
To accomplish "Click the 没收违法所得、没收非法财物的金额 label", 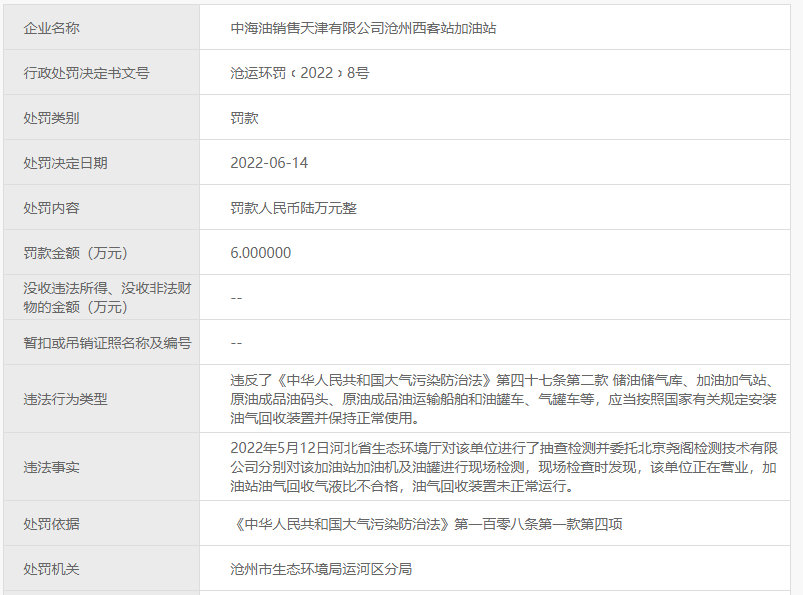I will click(107, 298).
